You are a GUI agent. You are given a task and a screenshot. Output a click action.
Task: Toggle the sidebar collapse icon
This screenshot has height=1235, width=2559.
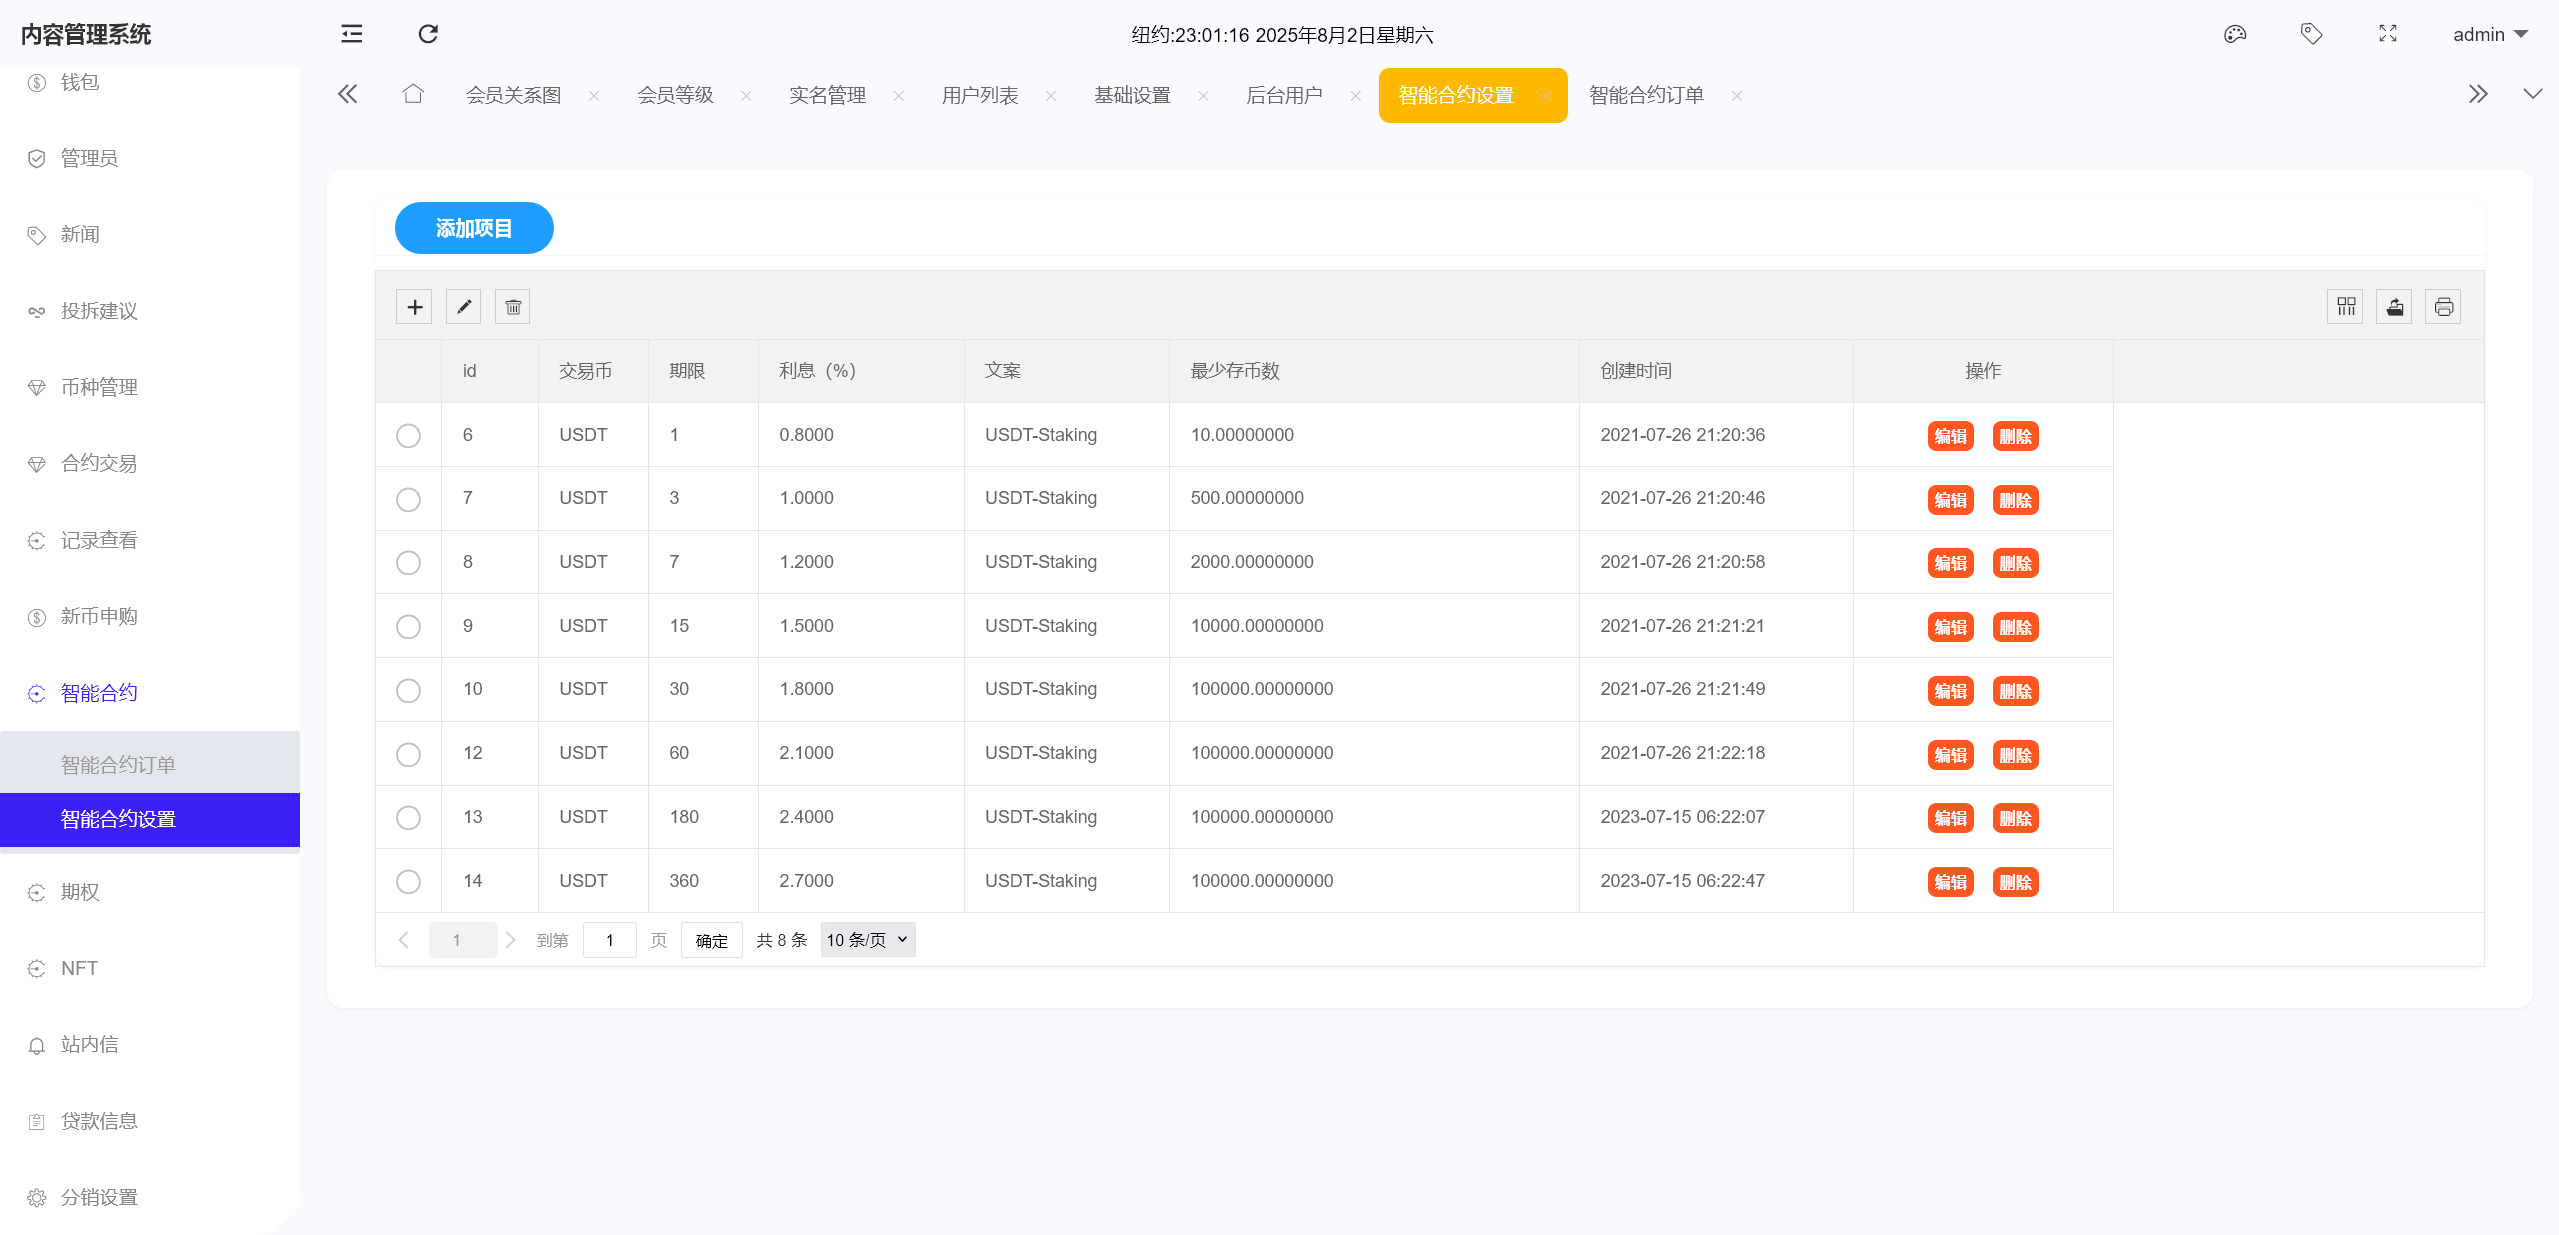pyautogui.click(x=351, y=34)
